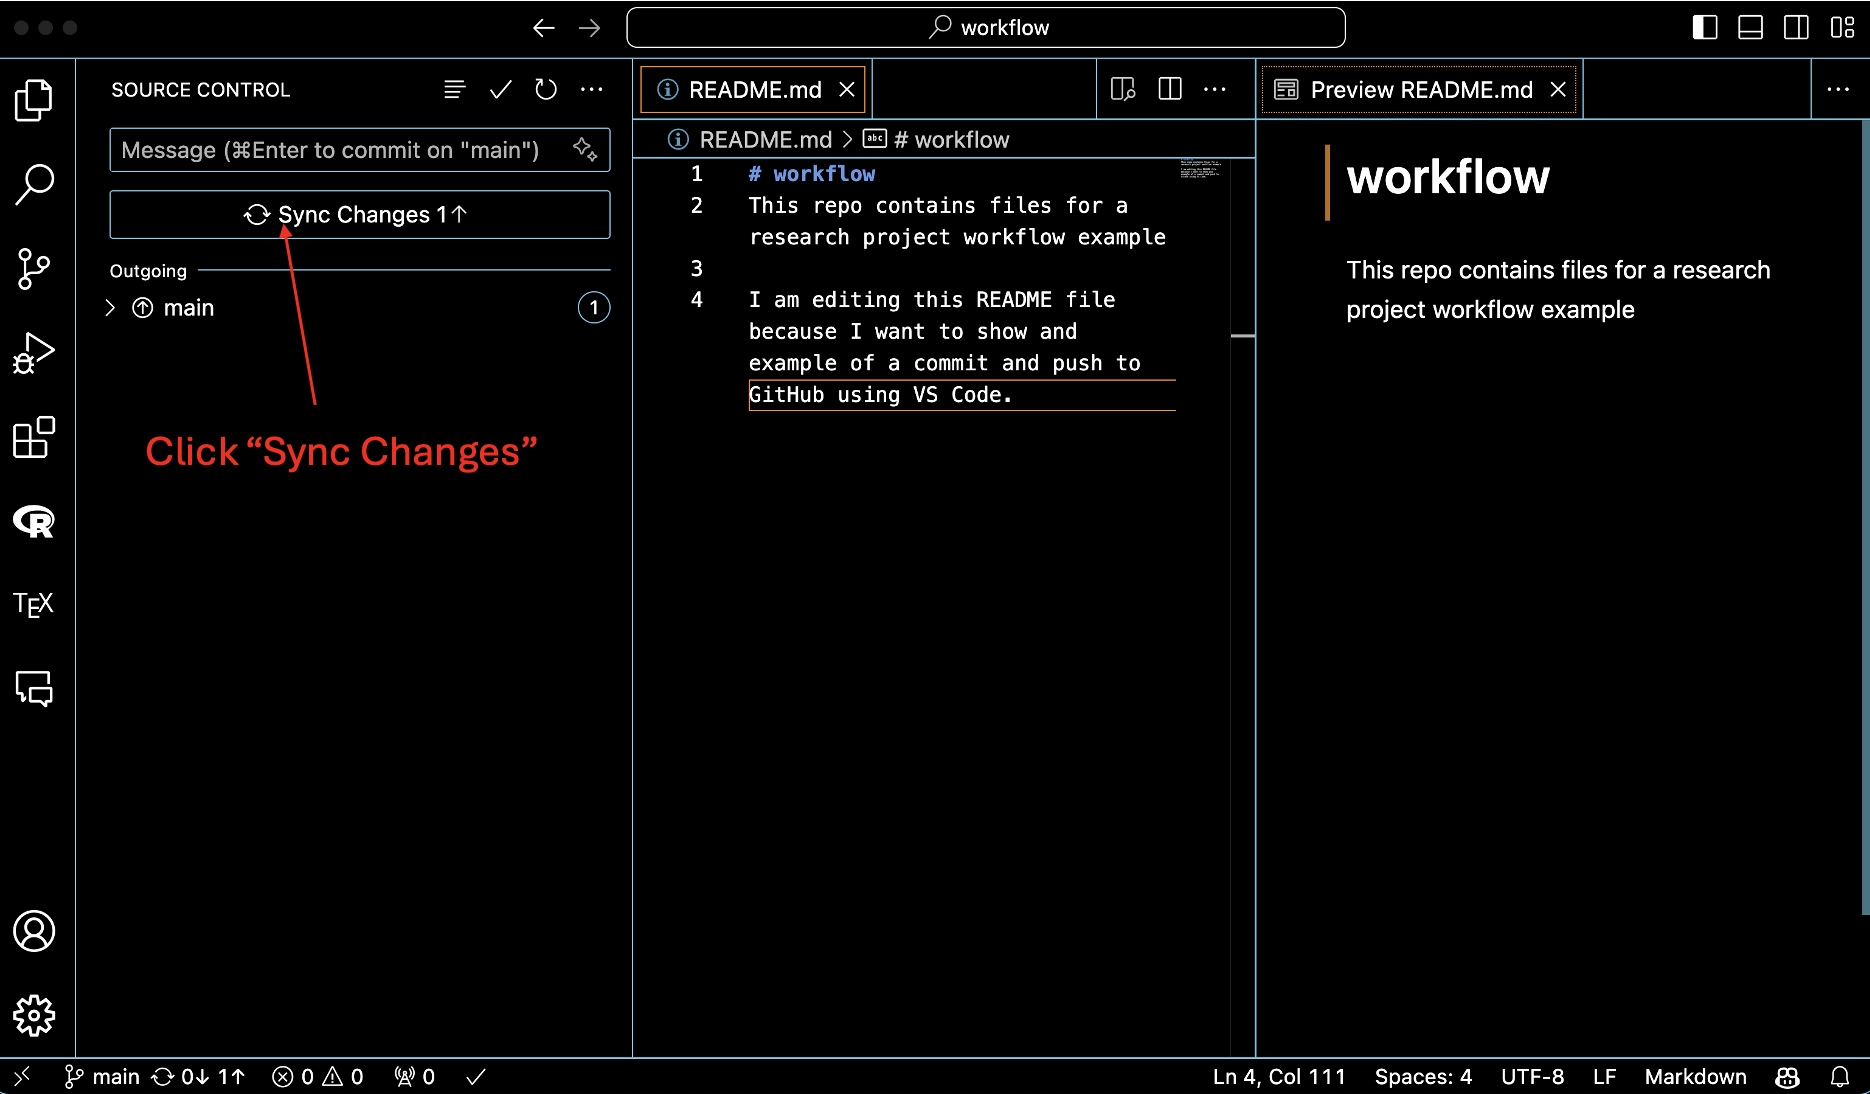Screen dimensions: 1870x1094
Task: Open Run and Debug view
Action: click(x=34, y=353)
